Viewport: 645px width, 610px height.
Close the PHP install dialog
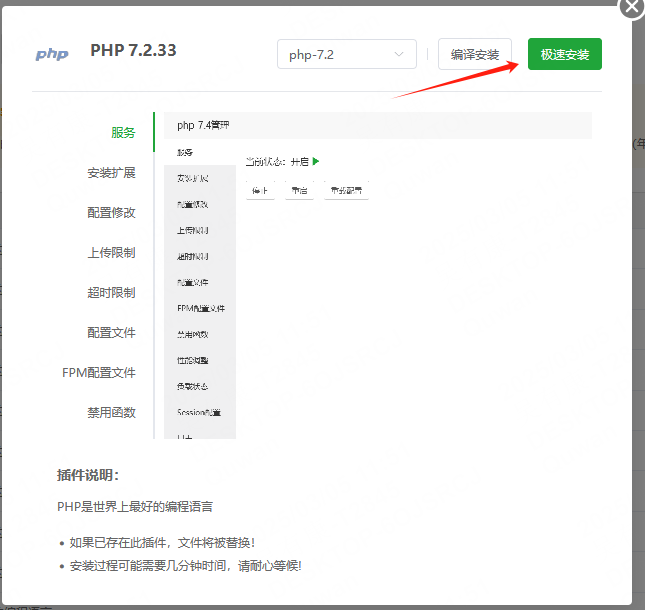(632, 7)
